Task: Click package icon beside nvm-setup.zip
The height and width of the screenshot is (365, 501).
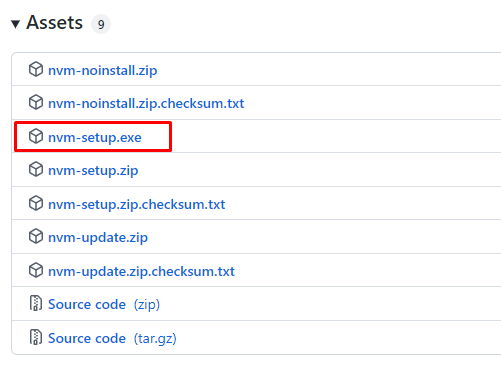Action: (36, 169)
